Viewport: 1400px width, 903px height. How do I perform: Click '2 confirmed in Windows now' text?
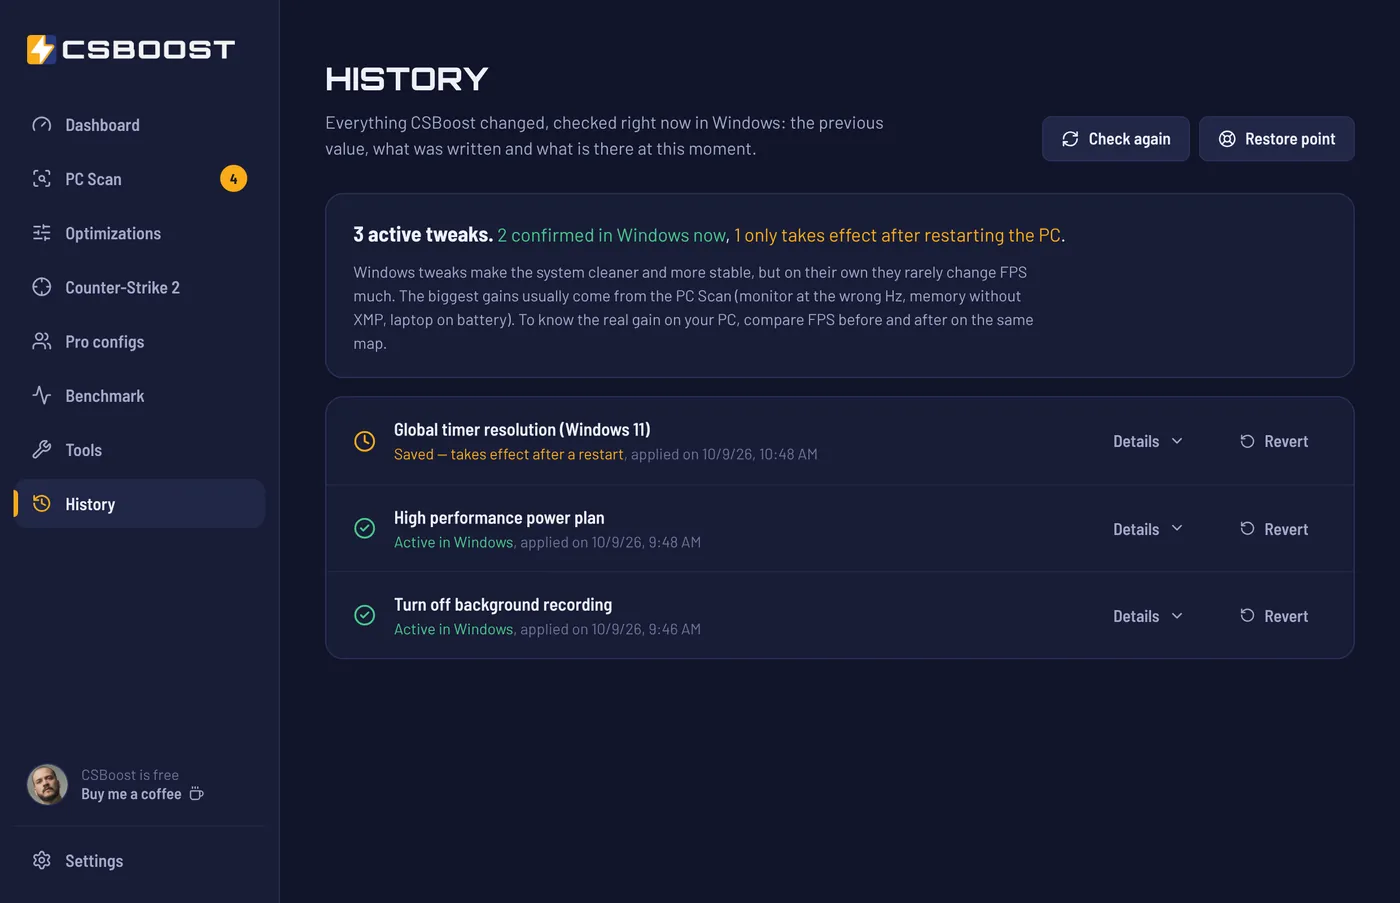[x=612, y=235]
